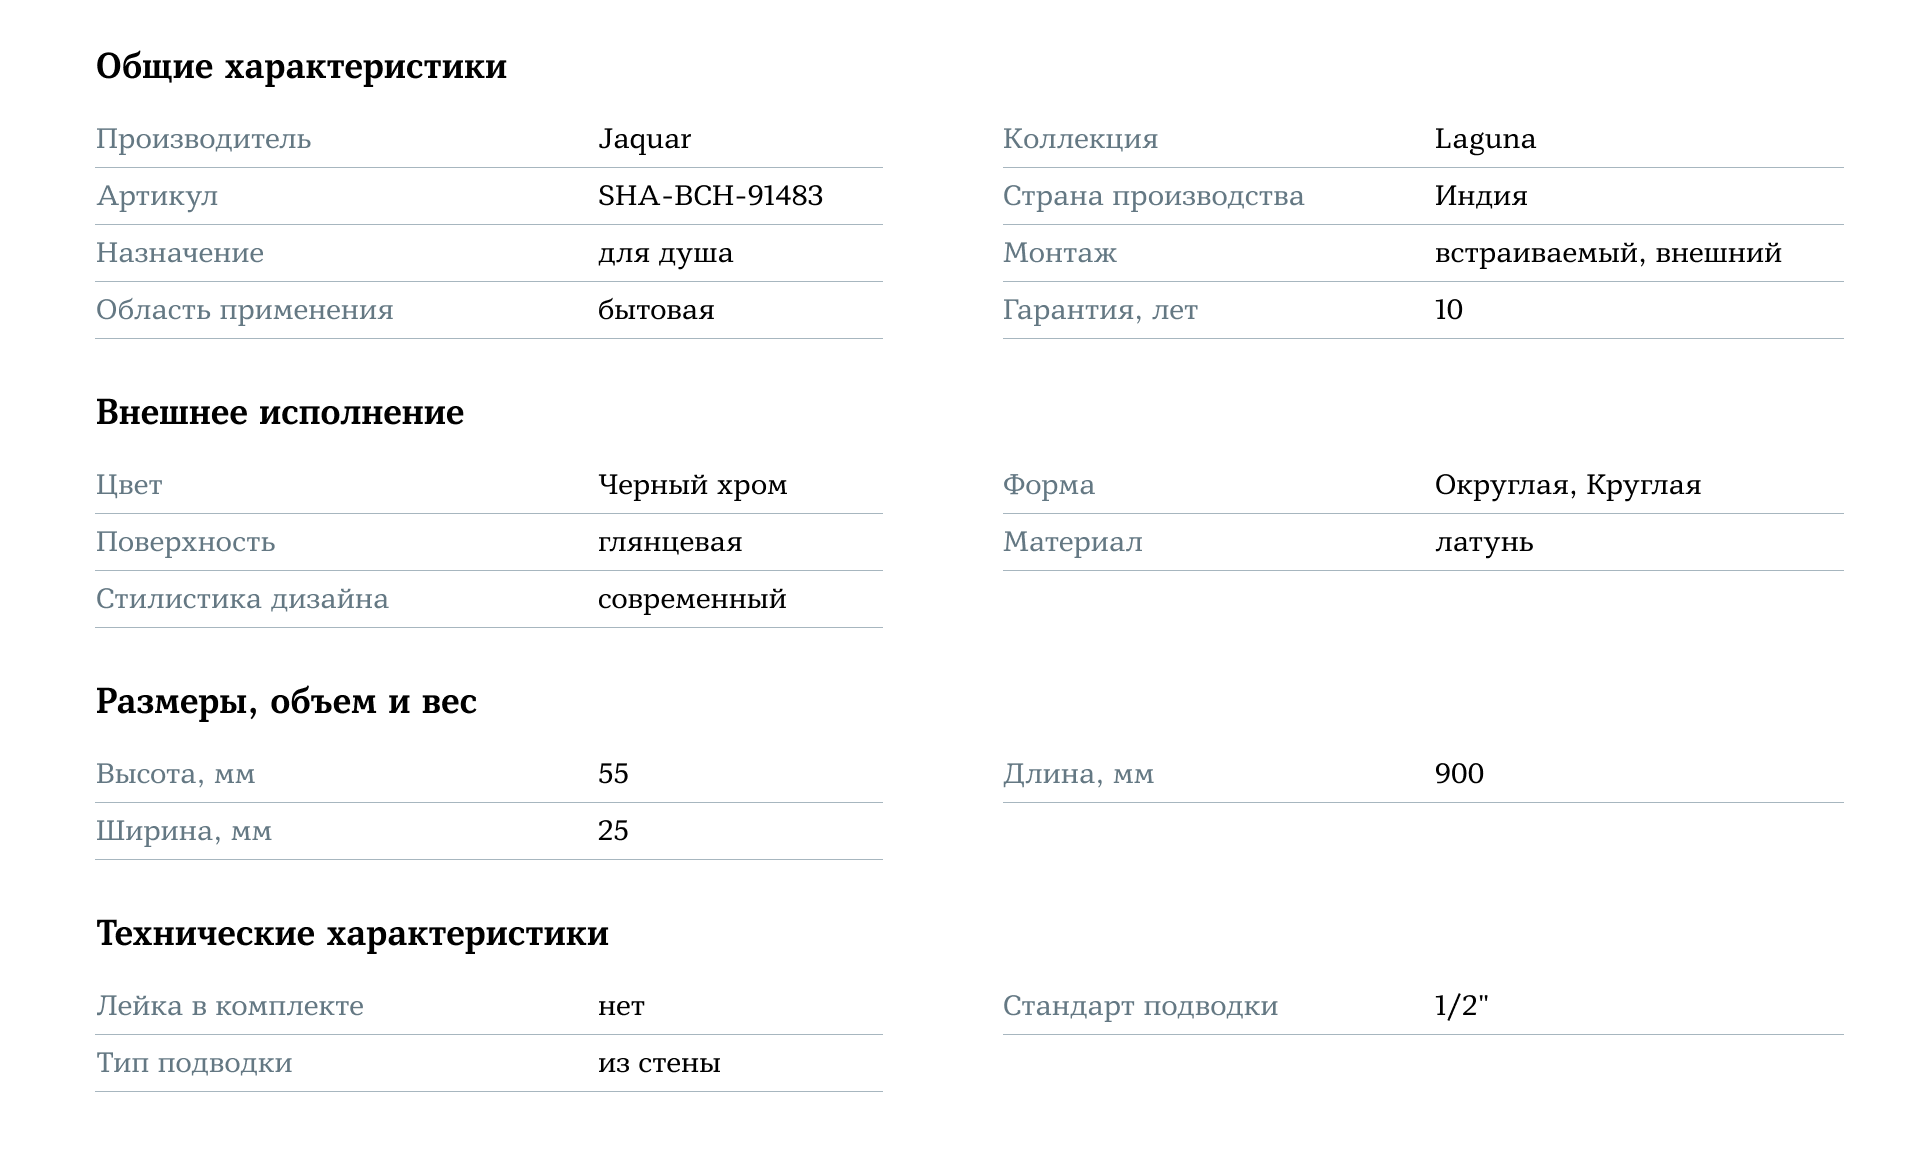
Task: Click the современный design style value
Action: point(692,600)
